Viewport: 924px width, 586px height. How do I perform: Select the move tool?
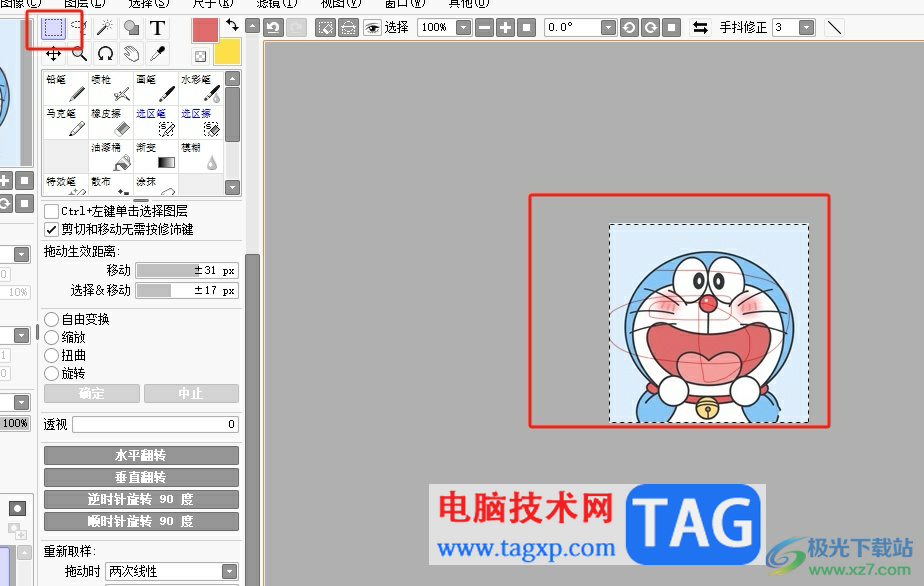click(53, 54)
